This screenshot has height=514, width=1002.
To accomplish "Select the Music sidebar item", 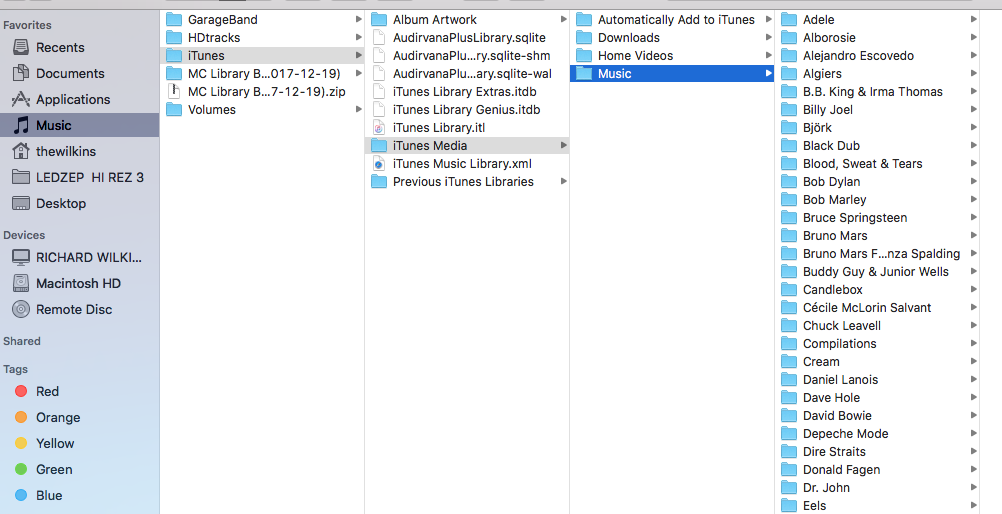I will [x=79, y=125].
